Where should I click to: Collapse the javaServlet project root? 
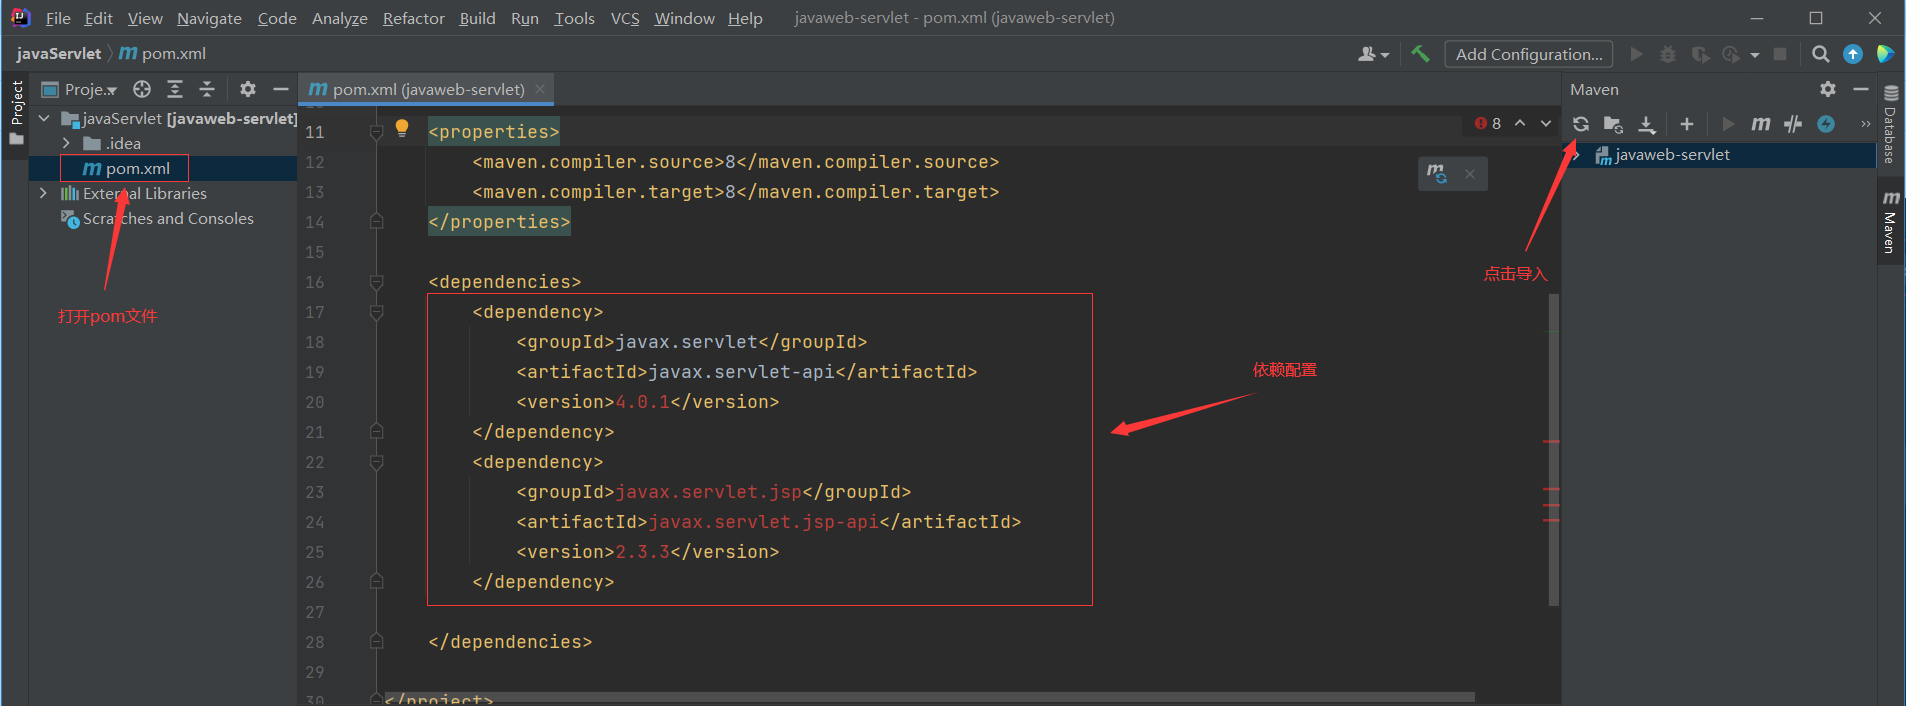[x=44, y=118]
